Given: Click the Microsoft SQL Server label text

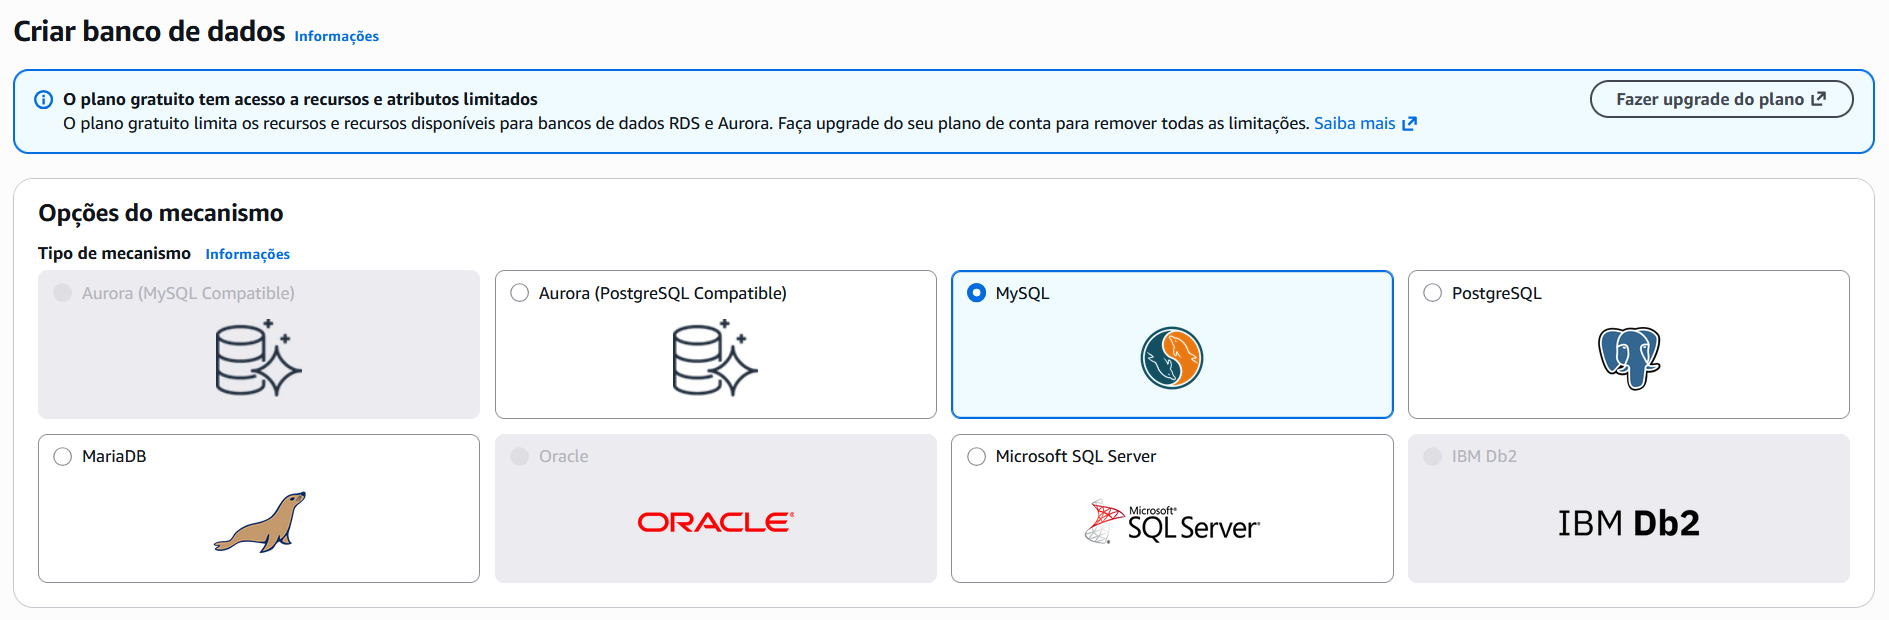Looking at the screenshot, I should click(x=1076, y=457).
